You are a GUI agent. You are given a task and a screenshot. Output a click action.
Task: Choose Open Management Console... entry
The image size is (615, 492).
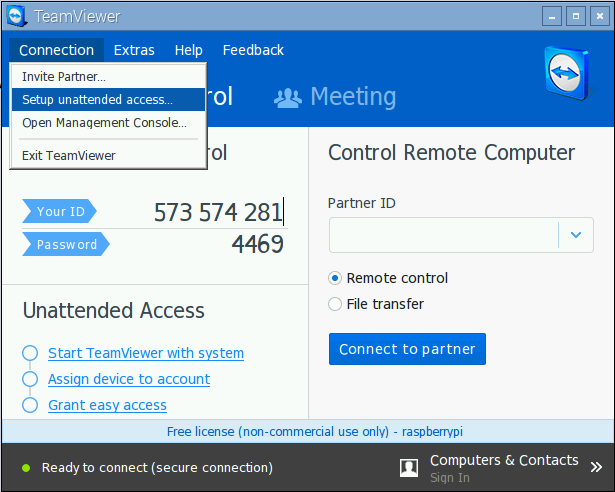(x=108, y=123)
